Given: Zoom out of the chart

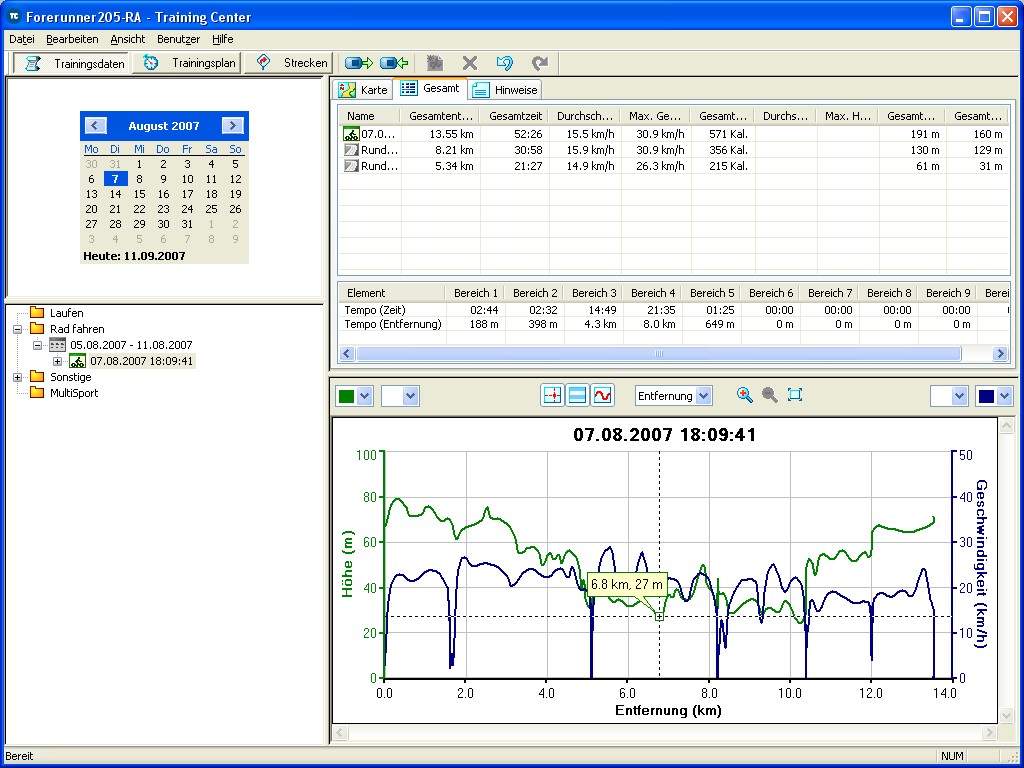Looking at the screenshot, I should [769, 394].
